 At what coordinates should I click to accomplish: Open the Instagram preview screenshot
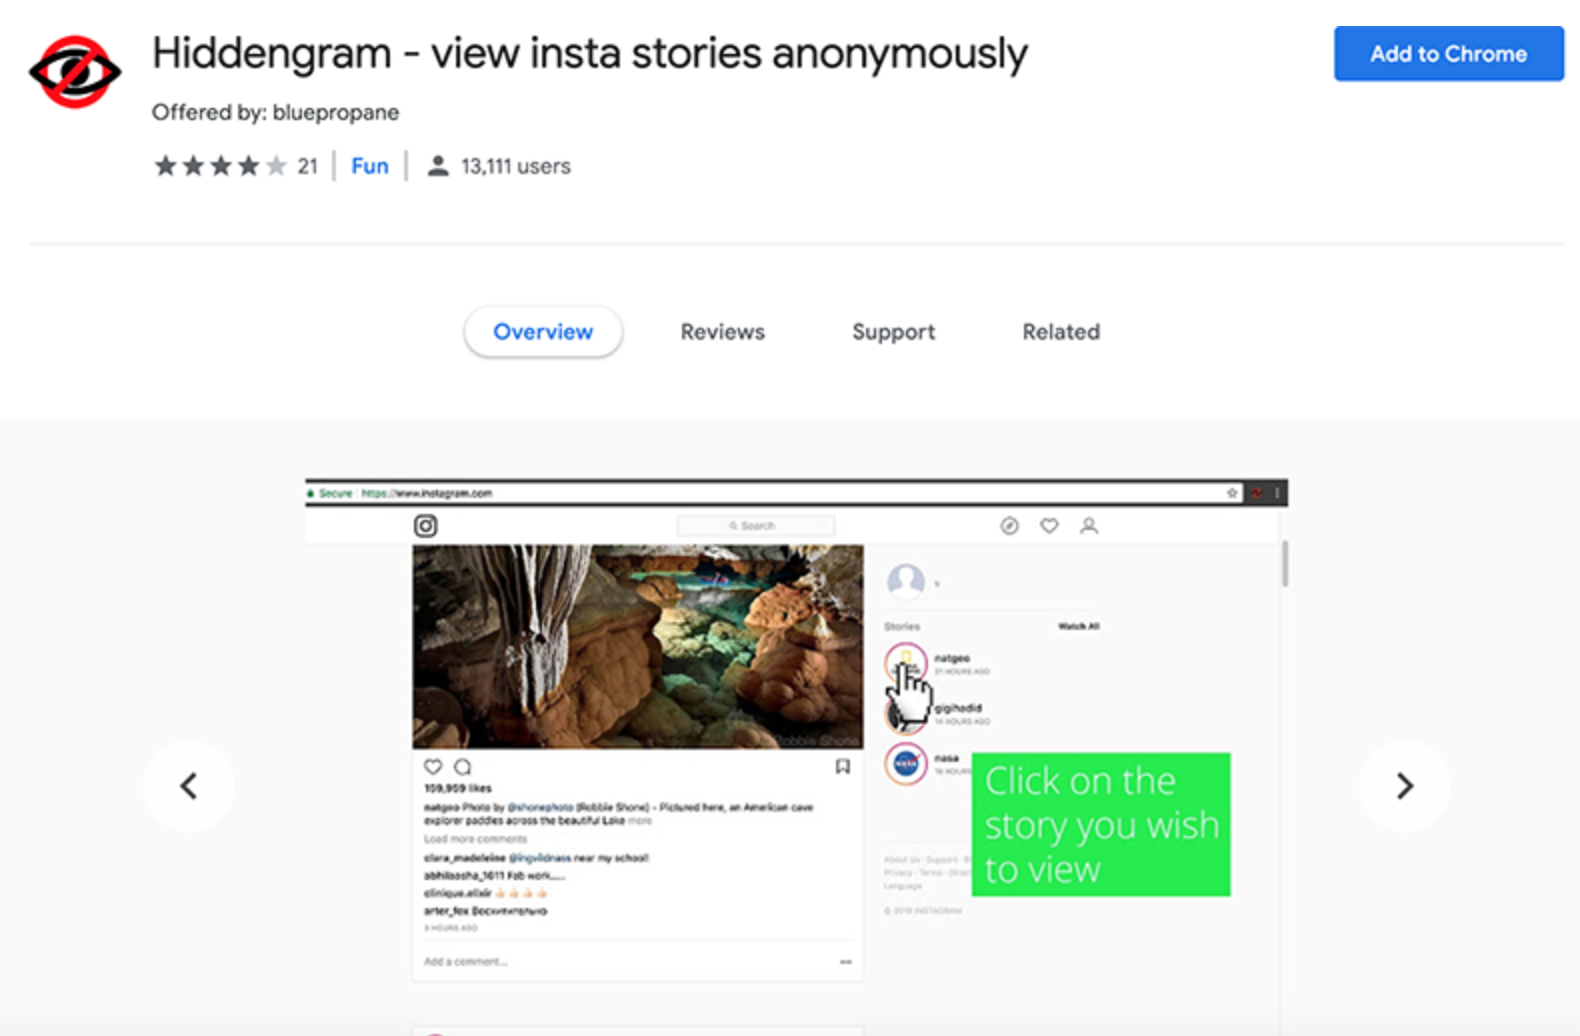(796, 757)
